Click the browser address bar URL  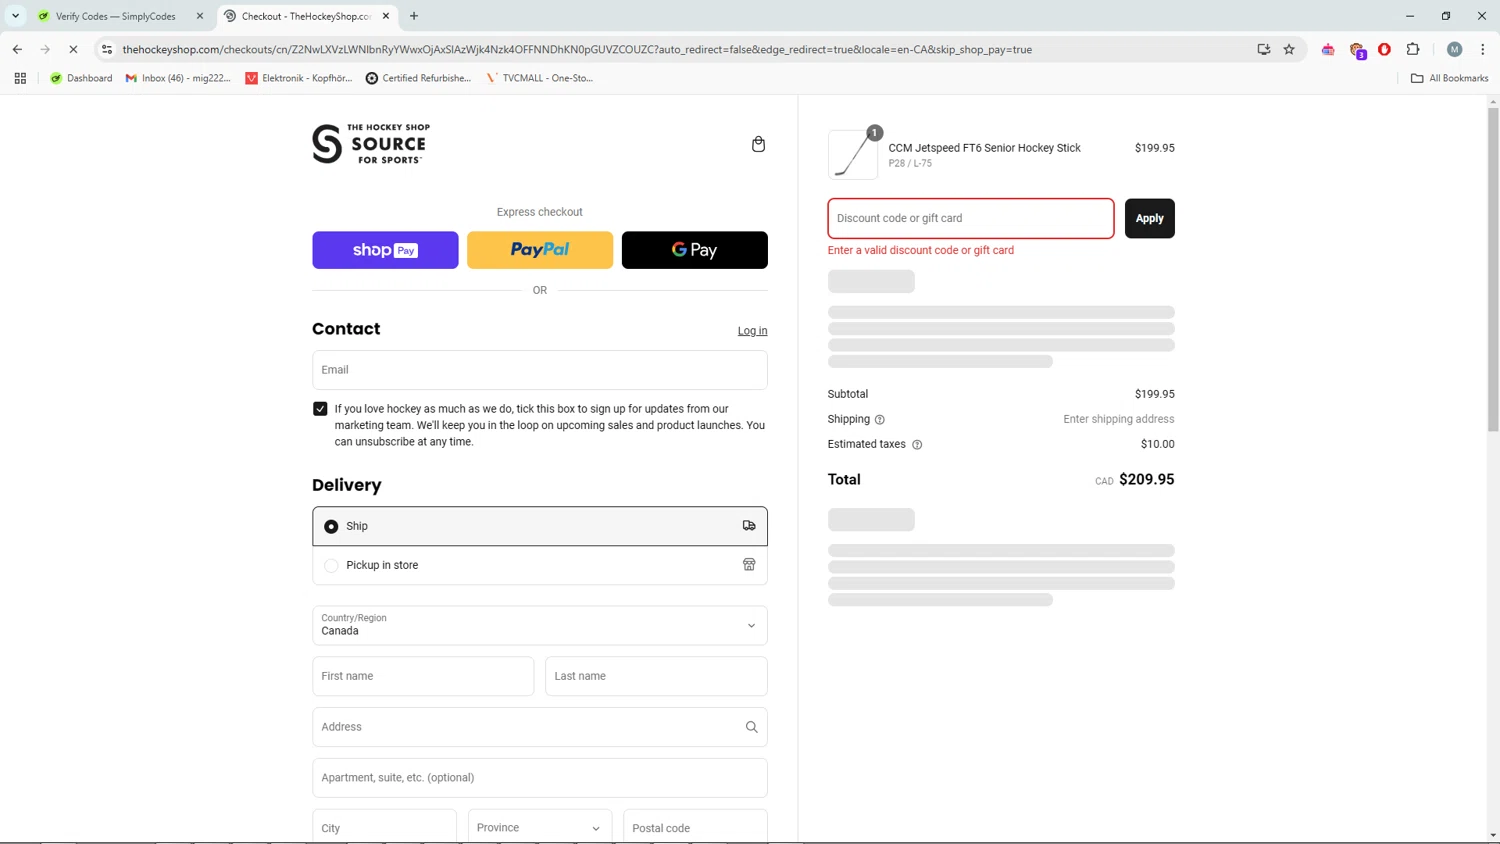577,49
